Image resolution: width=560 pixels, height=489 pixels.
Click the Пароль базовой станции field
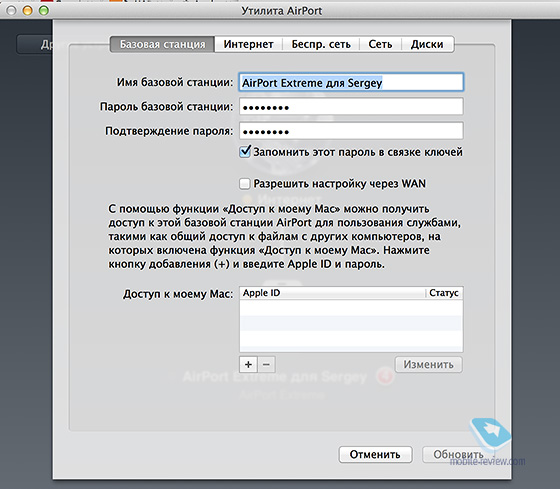351,106
